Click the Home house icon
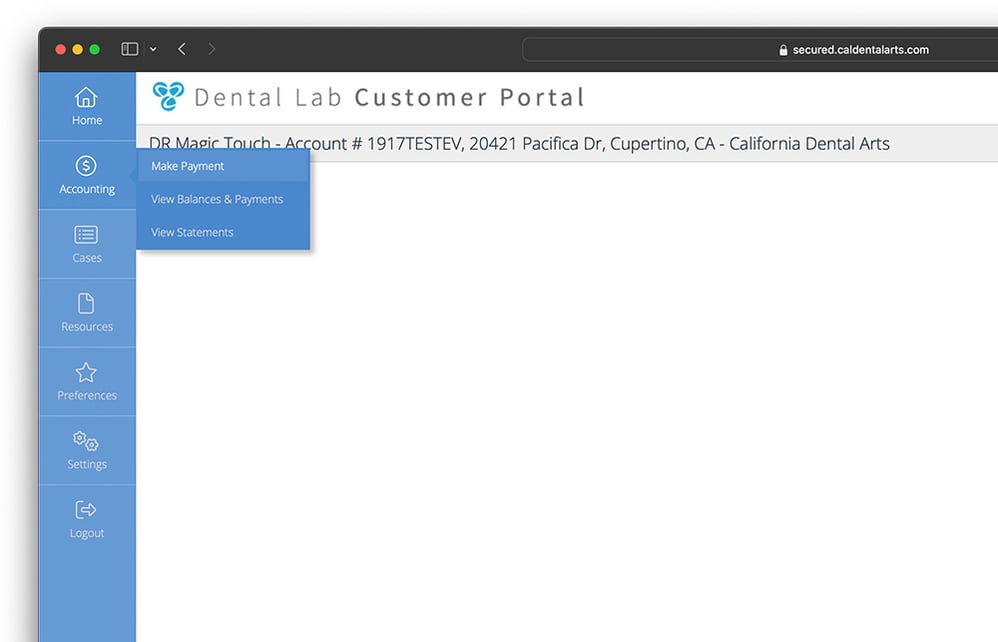The height and width of the screenshot is (642, 998). 86,97
